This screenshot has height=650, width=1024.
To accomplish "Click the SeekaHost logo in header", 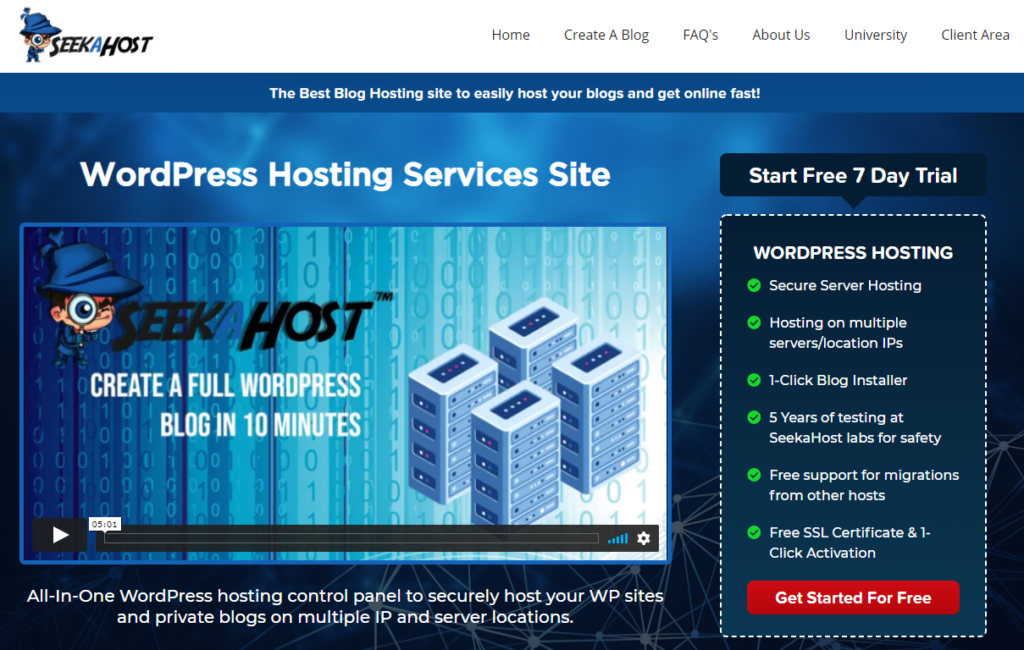I will pyautogui.click(x=86, y=35).
